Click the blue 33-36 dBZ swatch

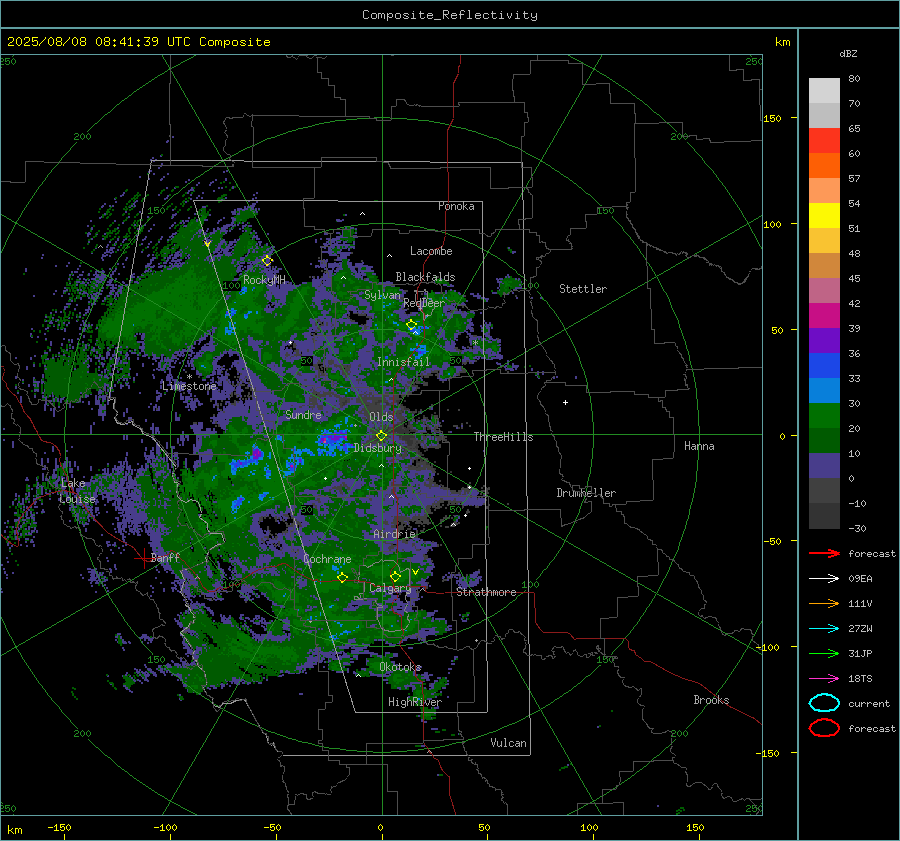click(x=824, y=365)
